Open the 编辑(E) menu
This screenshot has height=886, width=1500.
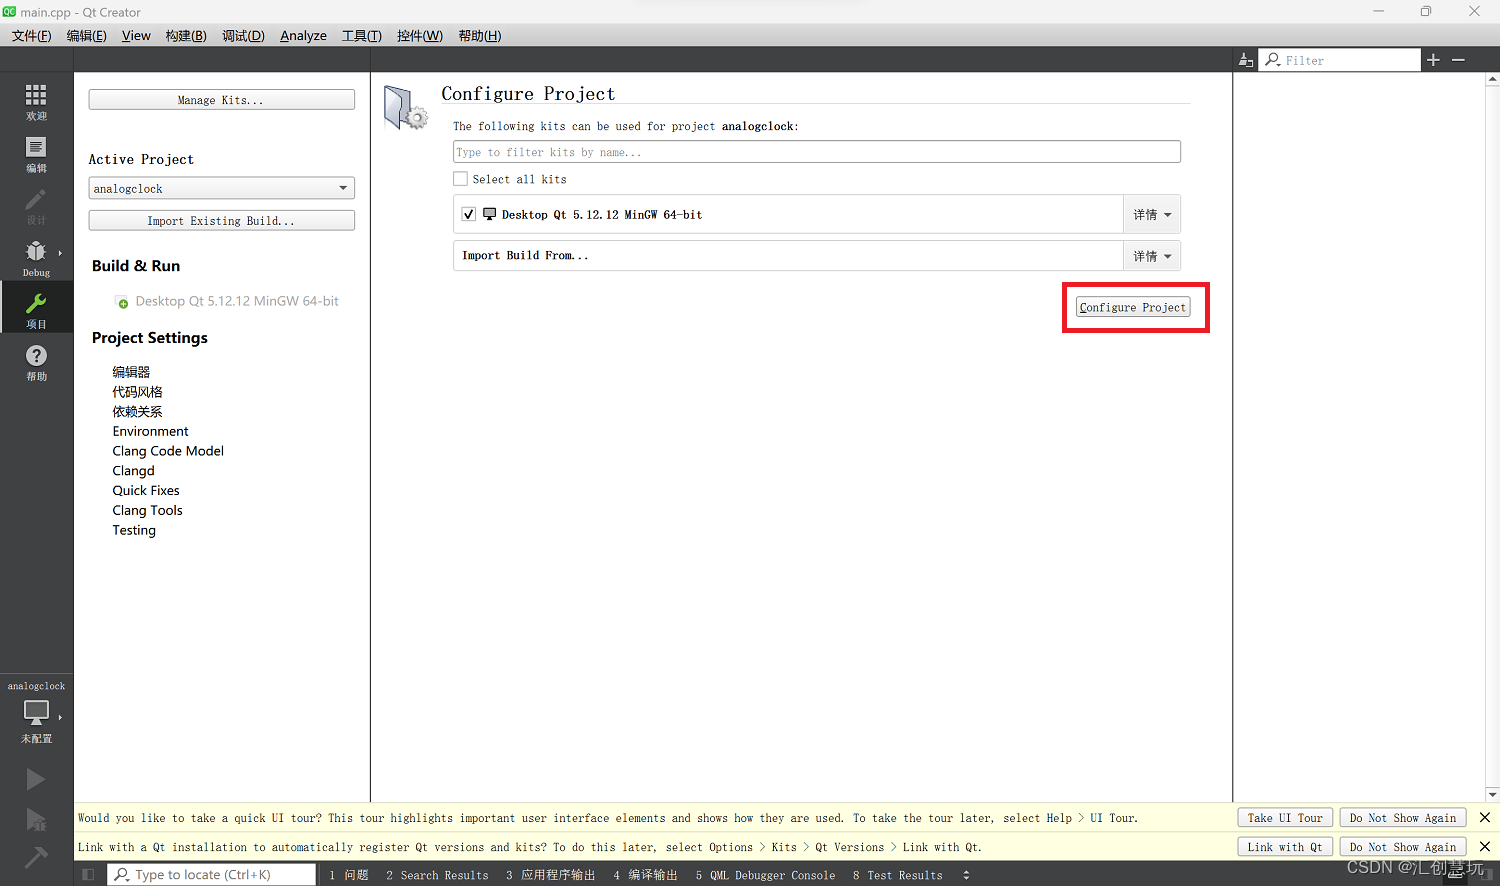pyautogui.click(x=87, y=36)
